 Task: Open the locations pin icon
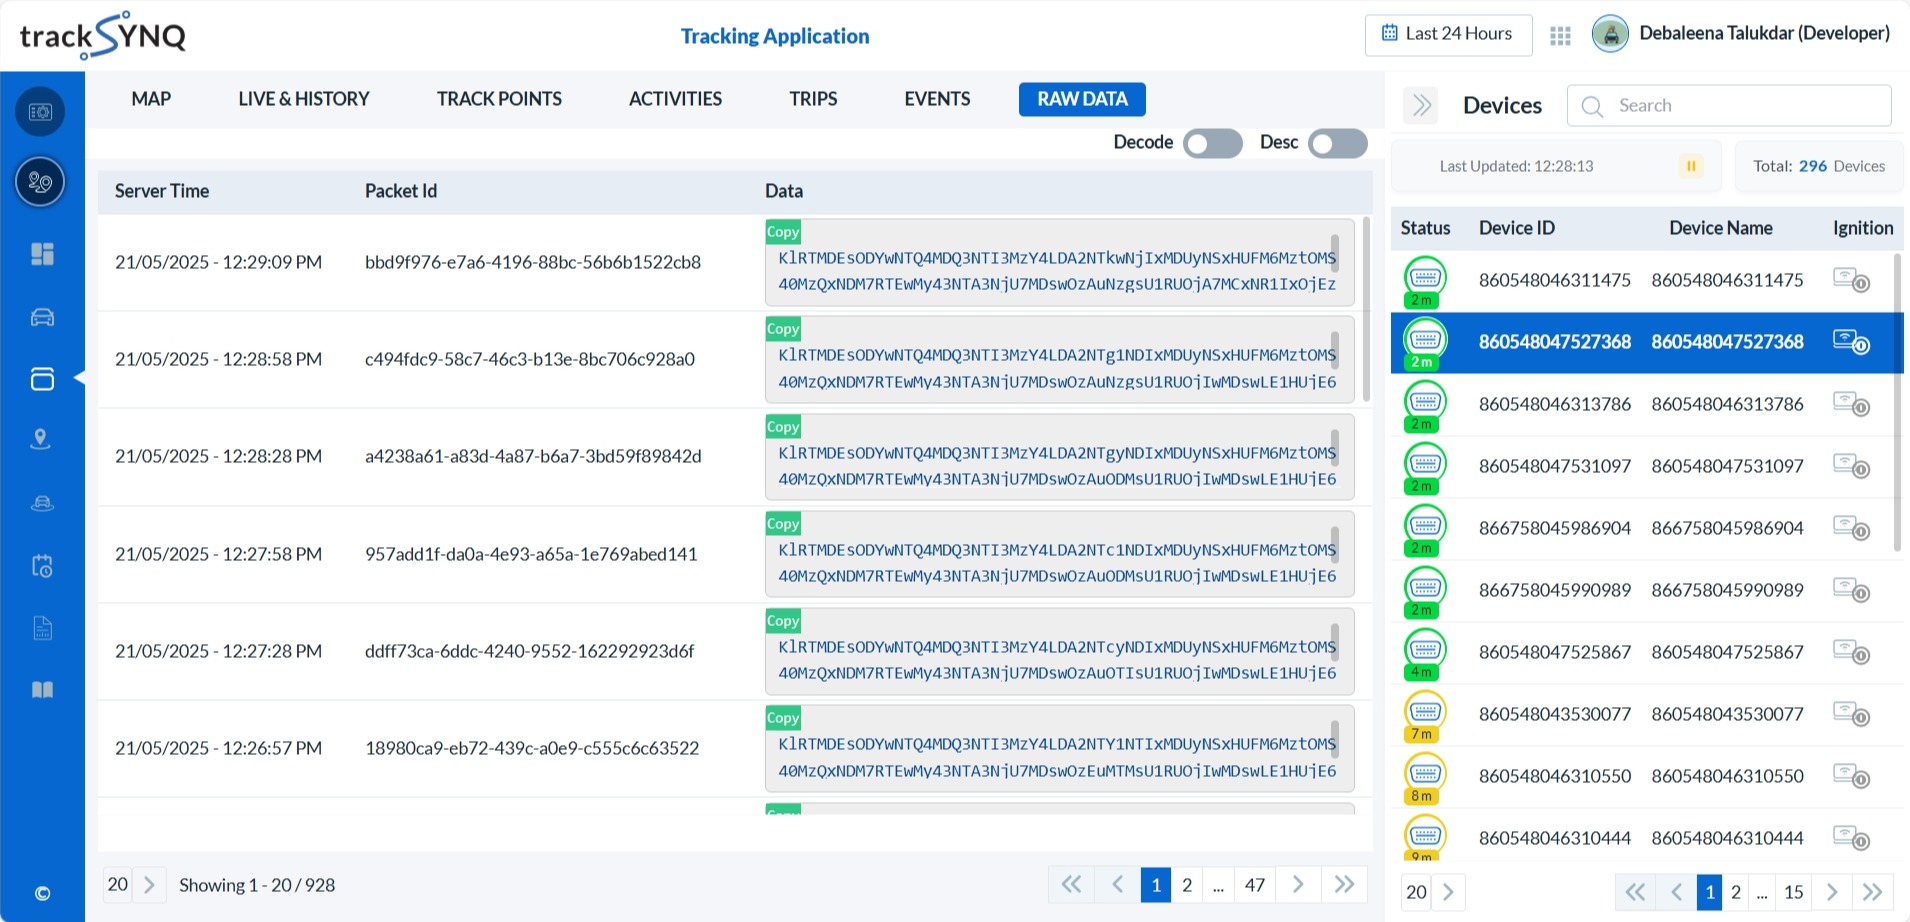[x=41, y=438]
